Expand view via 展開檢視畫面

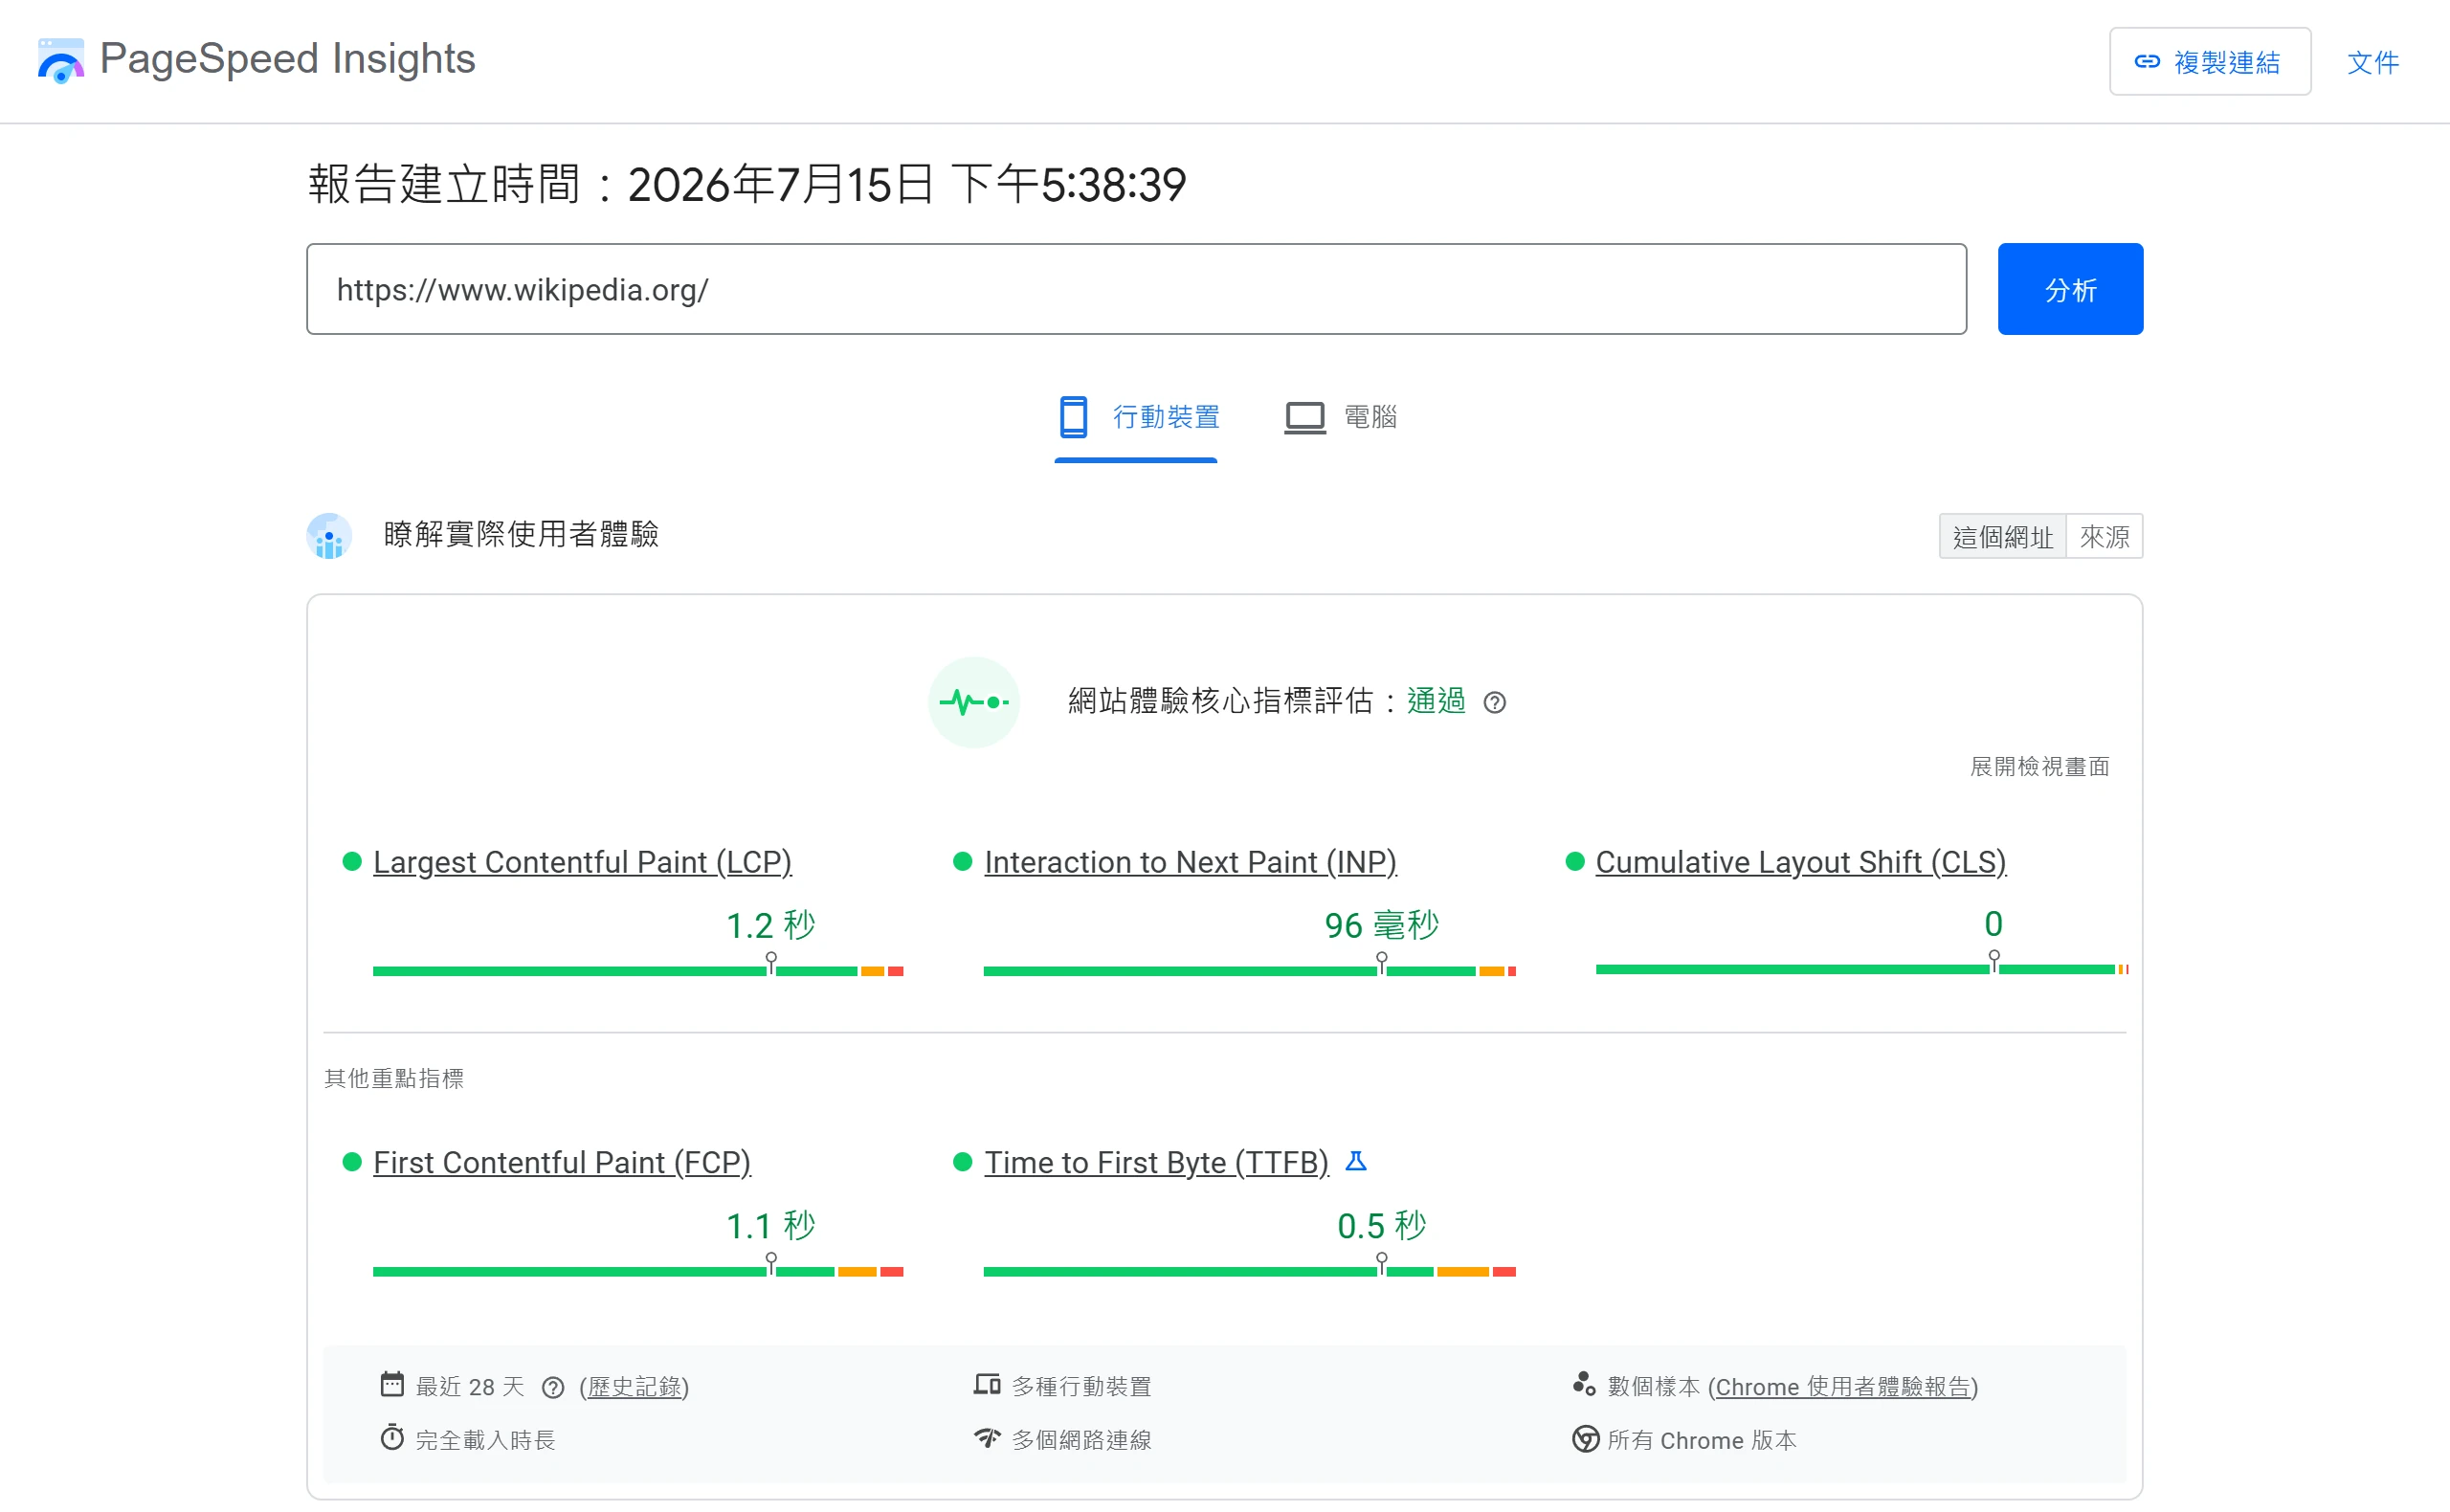point(2039,766)
